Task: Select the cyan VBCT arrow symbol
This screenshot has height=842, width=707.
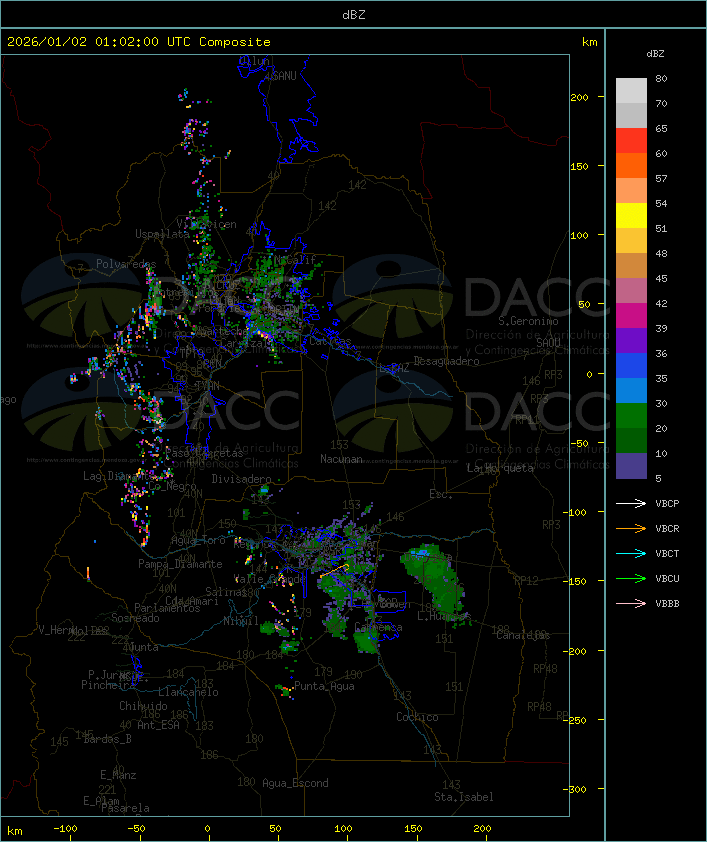Action: (x=631, y=553)
